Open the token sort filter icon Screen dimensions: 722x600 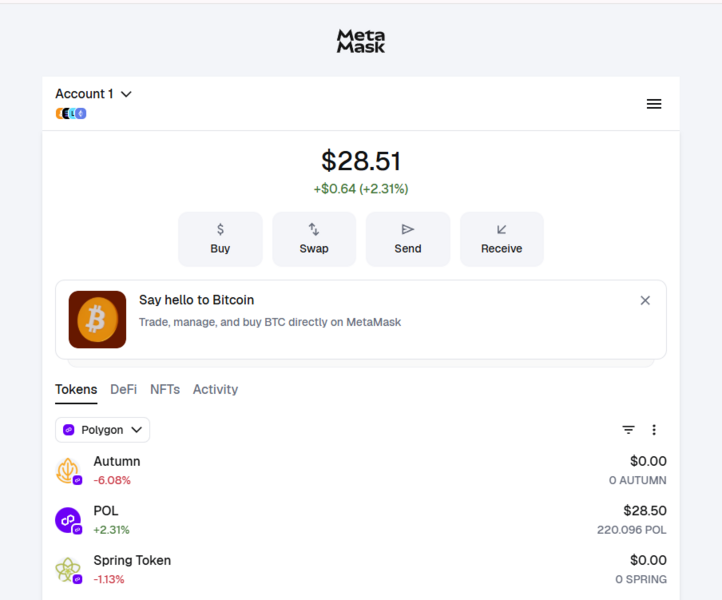[628, 430]
